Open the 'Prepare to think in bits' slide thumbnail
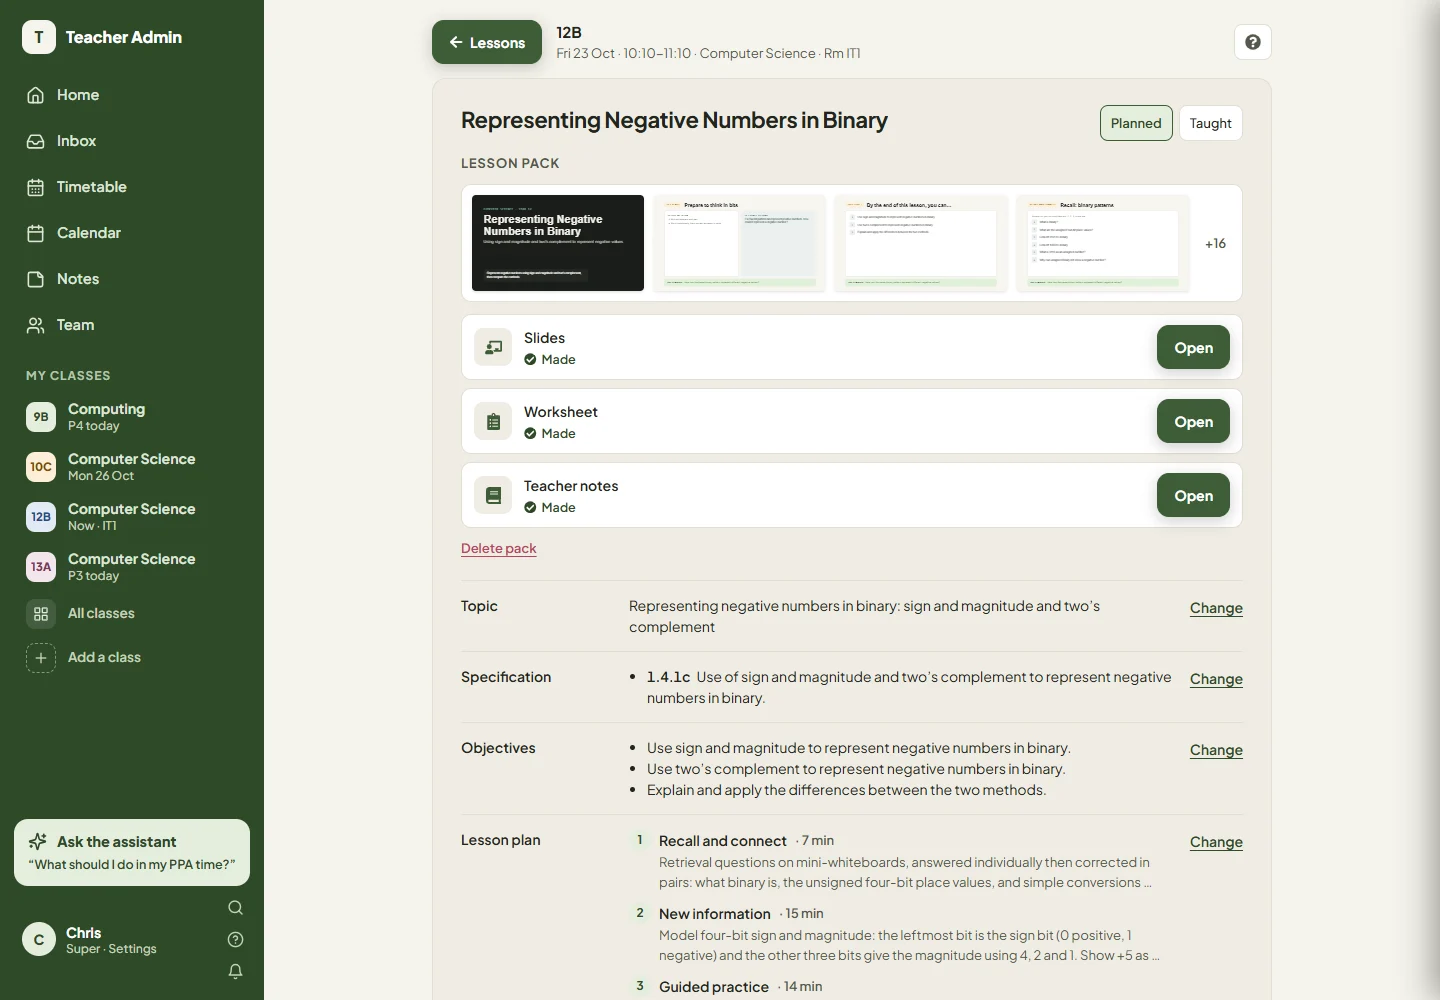This screenshot has width=1440, height=1000. pos(740,243)
